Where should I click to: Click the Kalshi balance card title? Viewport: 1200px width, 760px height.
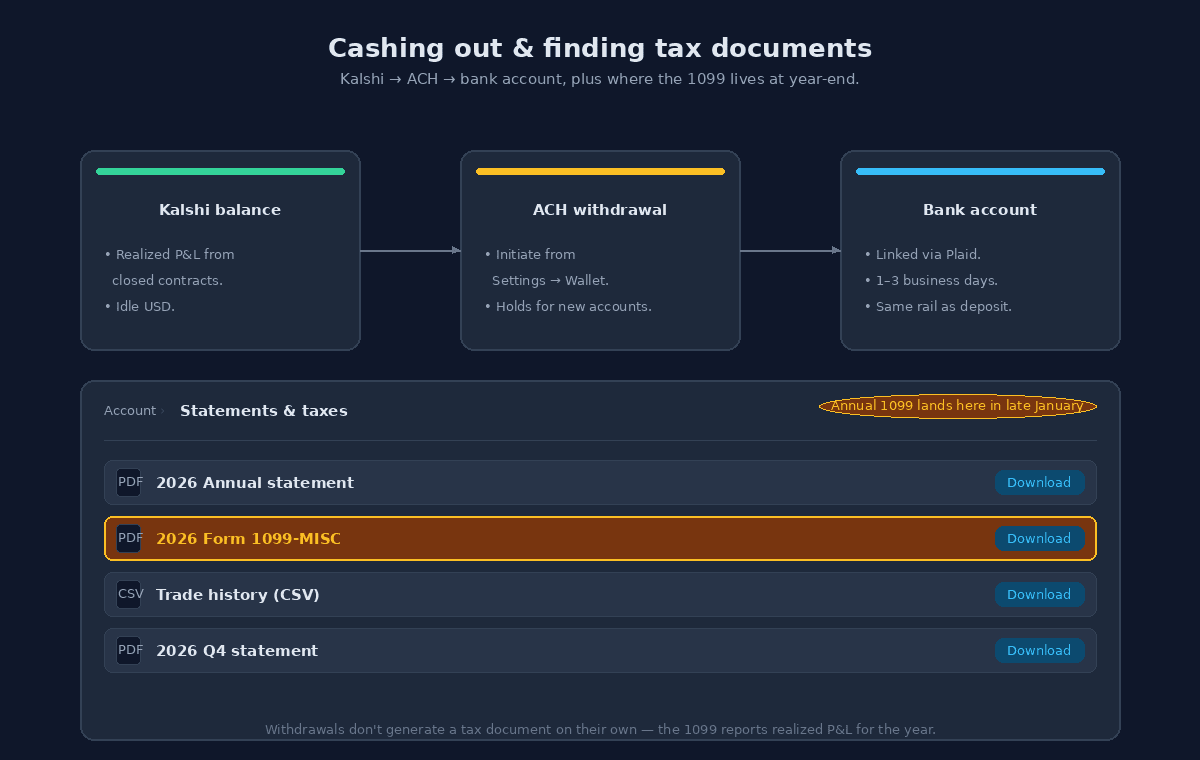(x=220, y=210)
